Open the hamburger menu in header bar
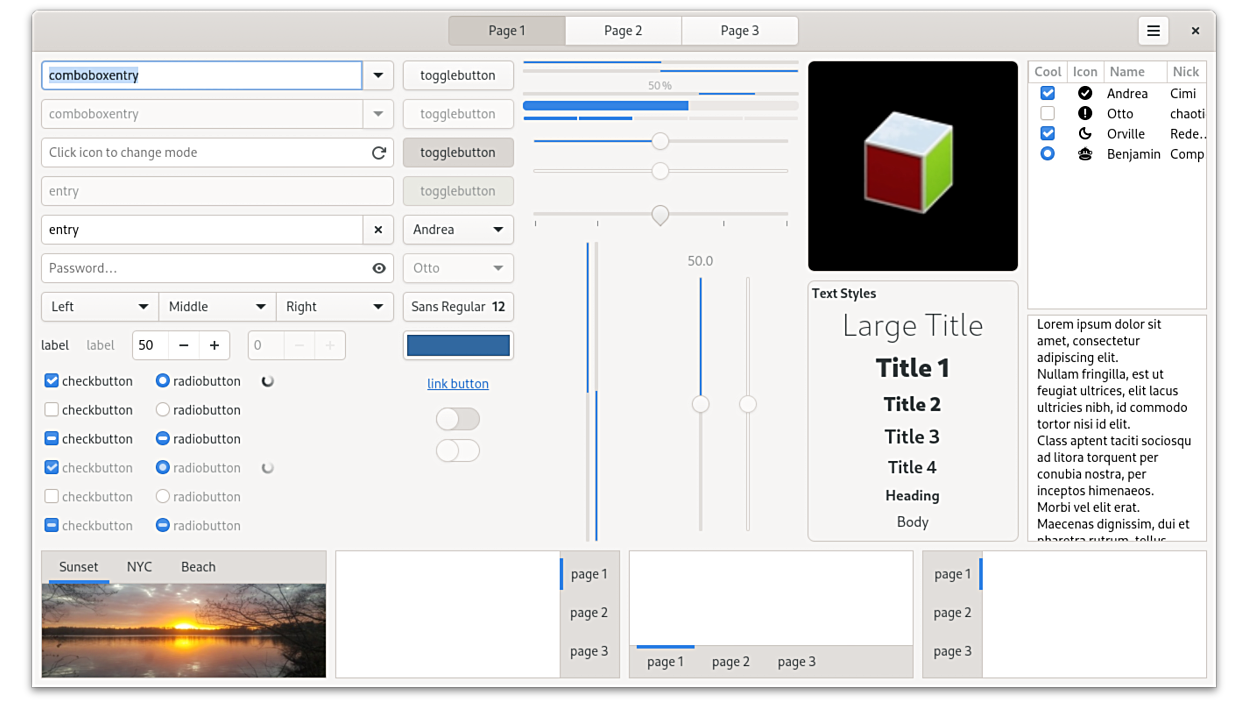This screenshot has width=1248, height=702. coord(1153,31)
